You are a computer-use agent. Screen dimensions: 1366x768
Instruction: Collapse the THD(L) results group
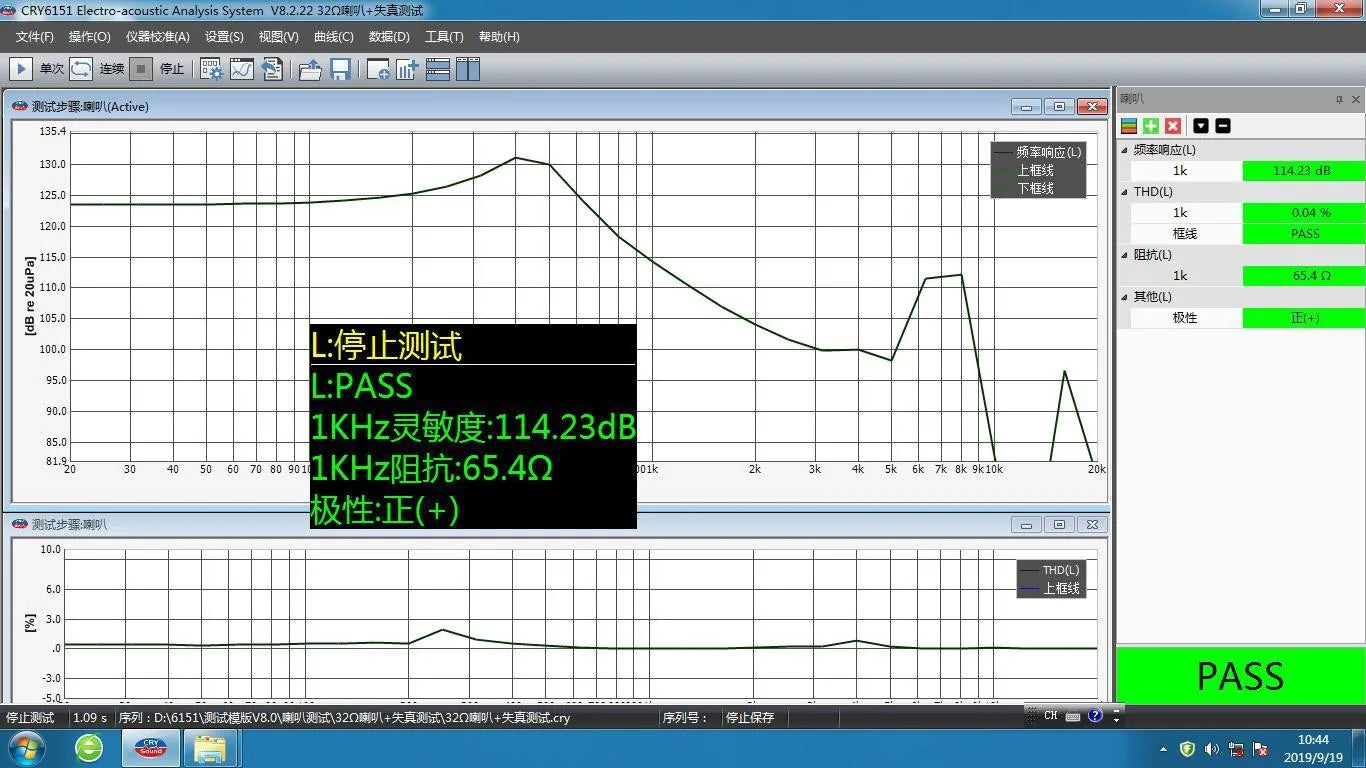[x=1125, y=192]
